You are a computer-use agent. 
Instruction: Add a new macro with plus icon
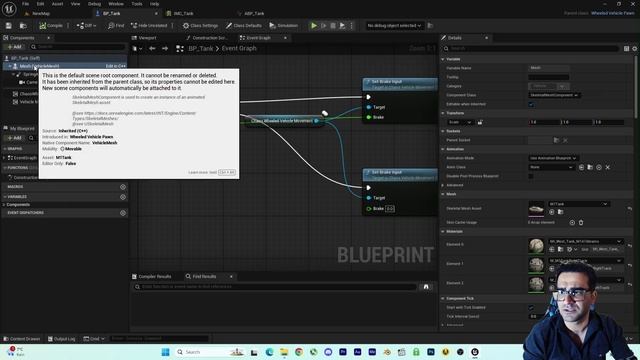point(123,187)
